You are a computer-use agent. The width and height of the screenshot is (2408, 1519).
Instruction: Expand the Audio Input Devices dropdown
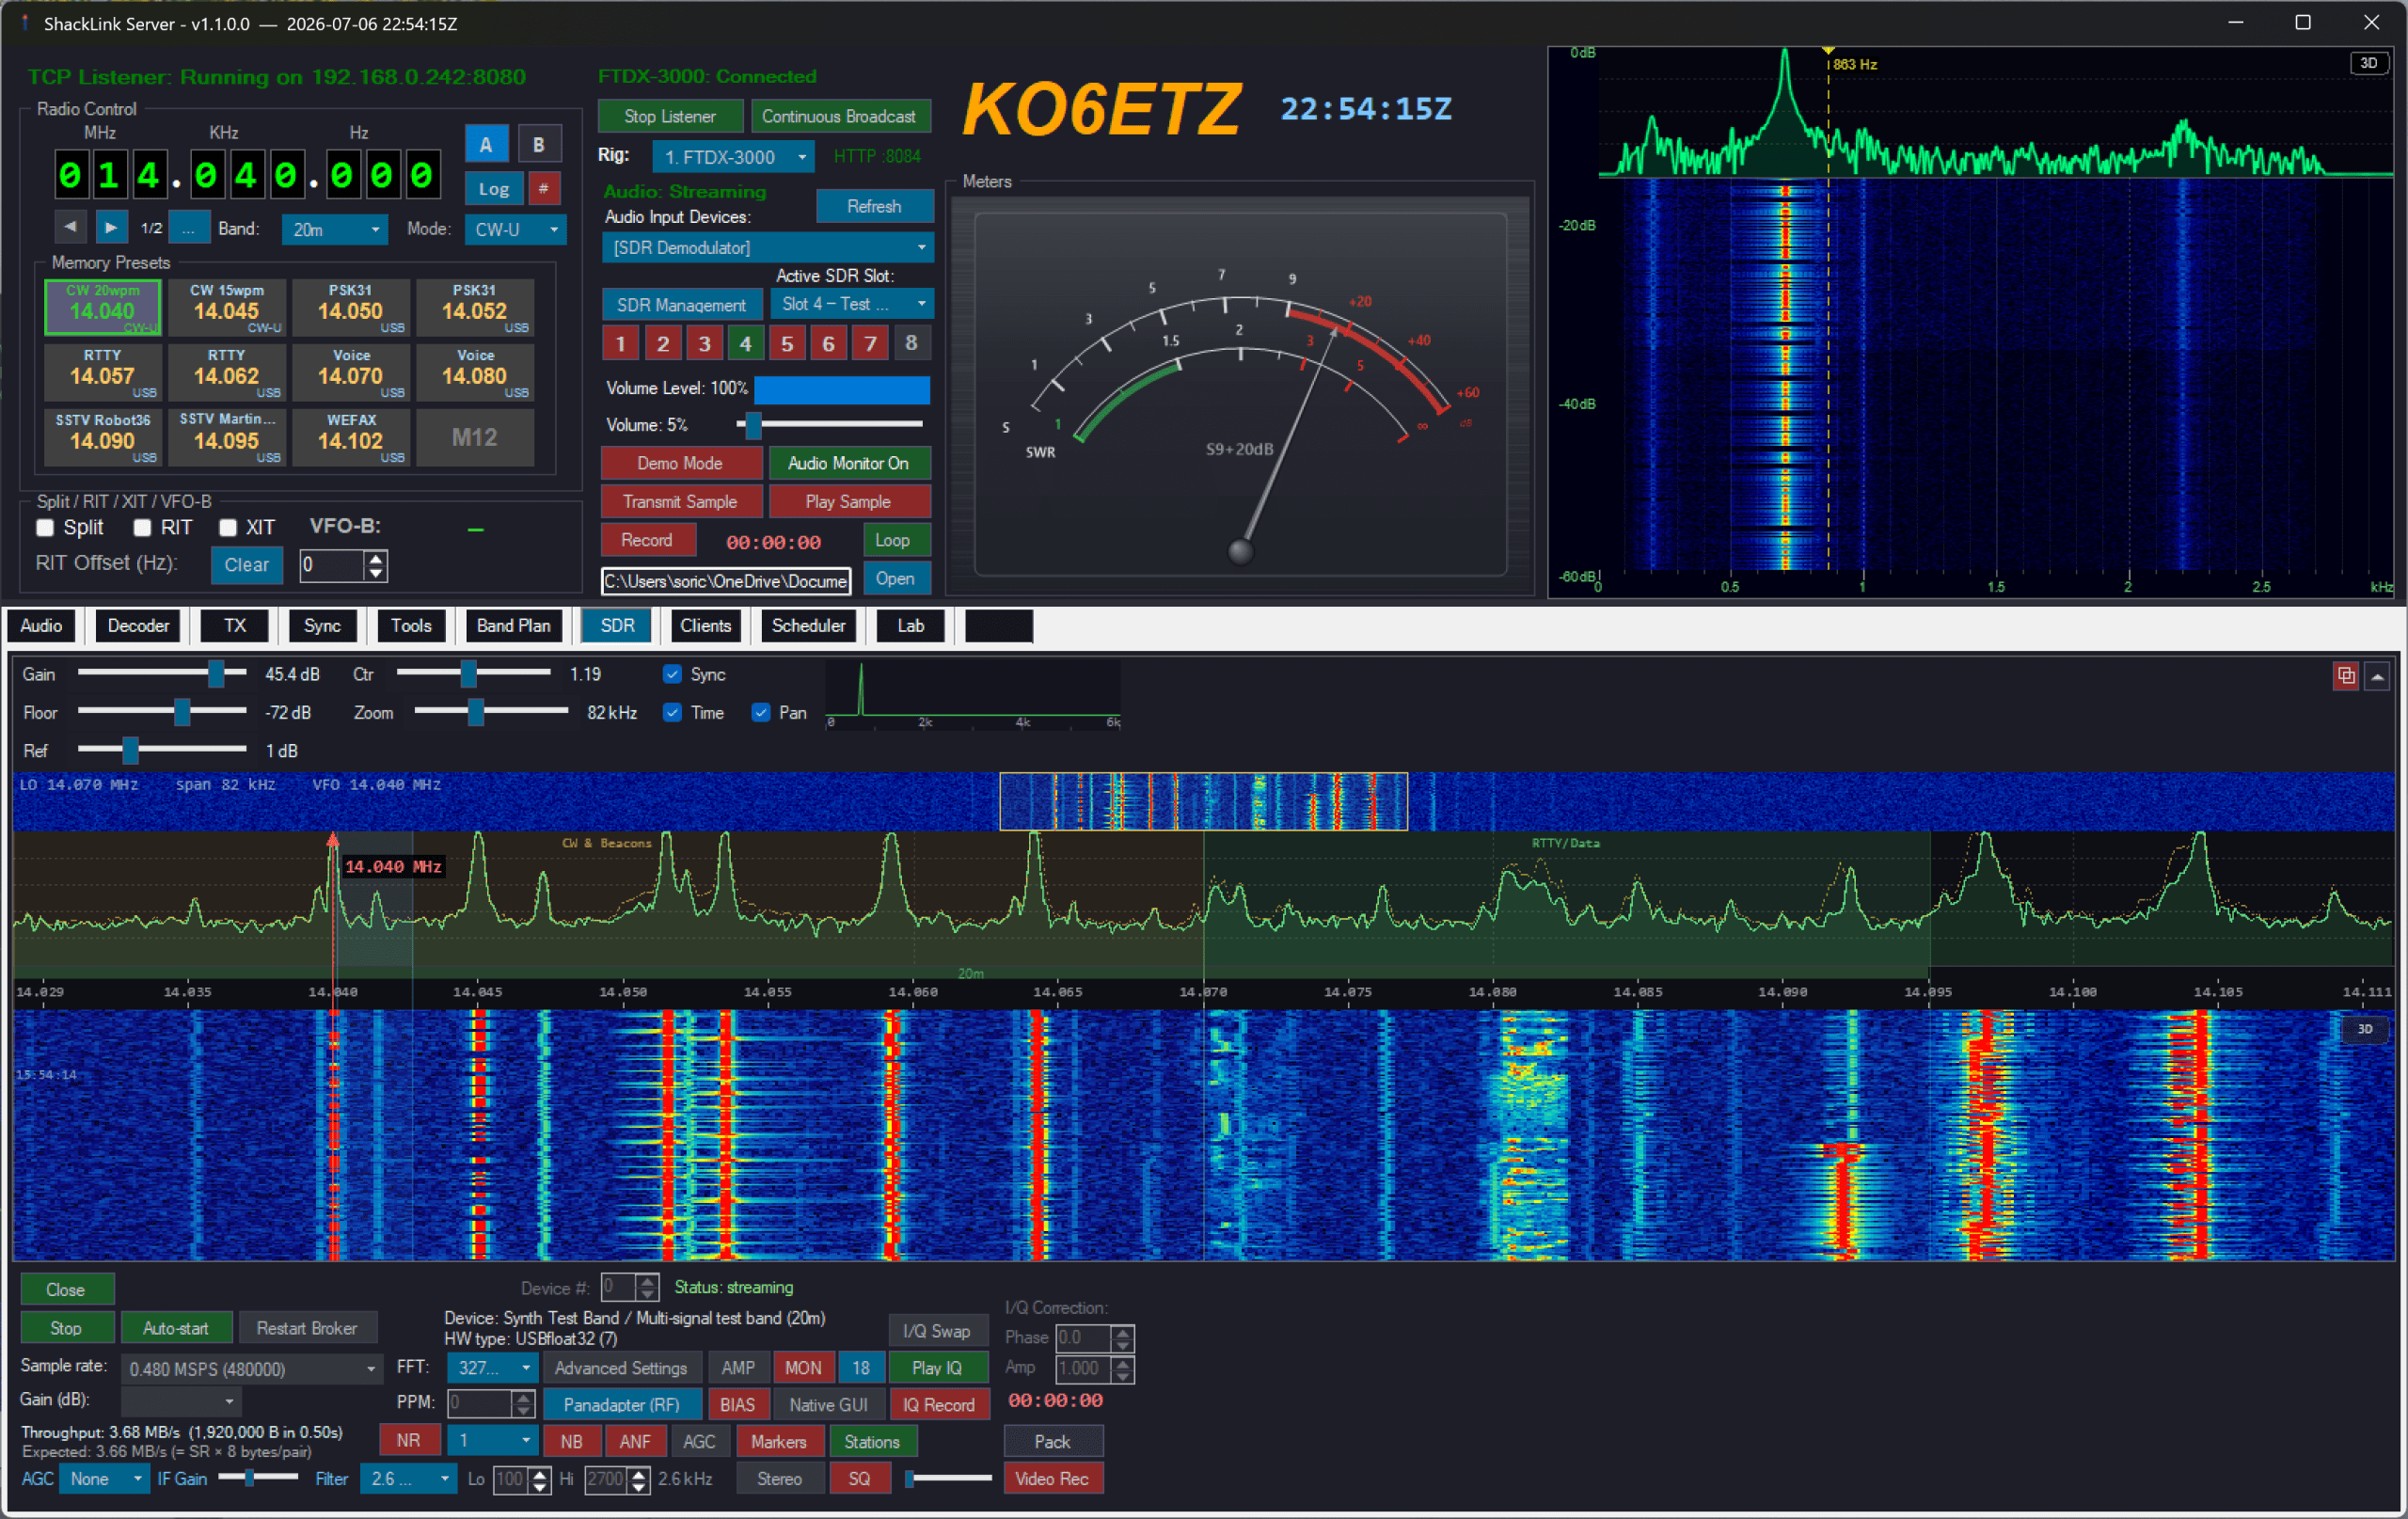[x=768, y=247]
